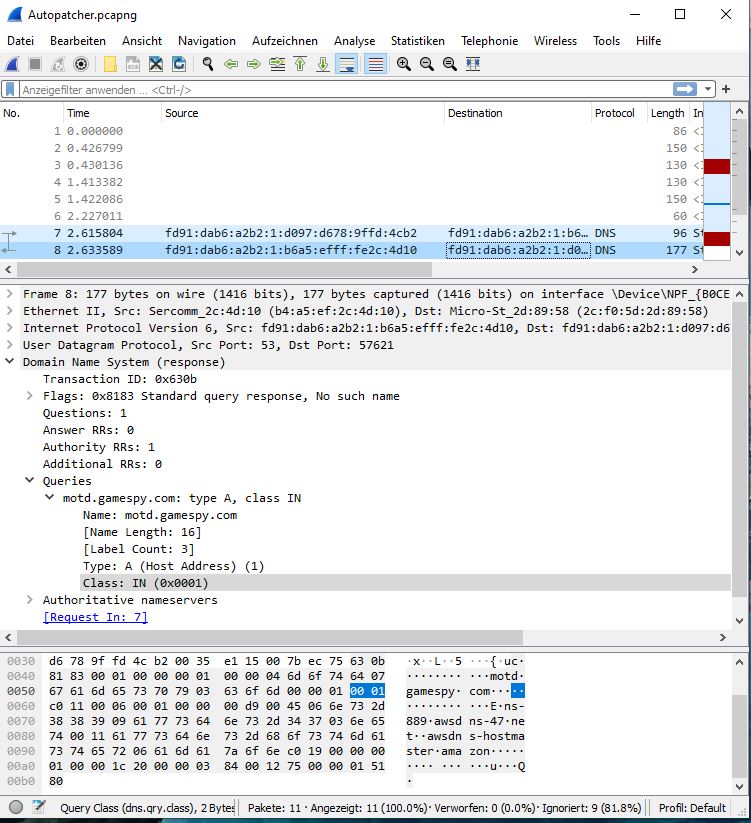This screenshot has width=751, height=823.
Task: Click the Profil: Default status text
Action: click(x=692, y=807)
